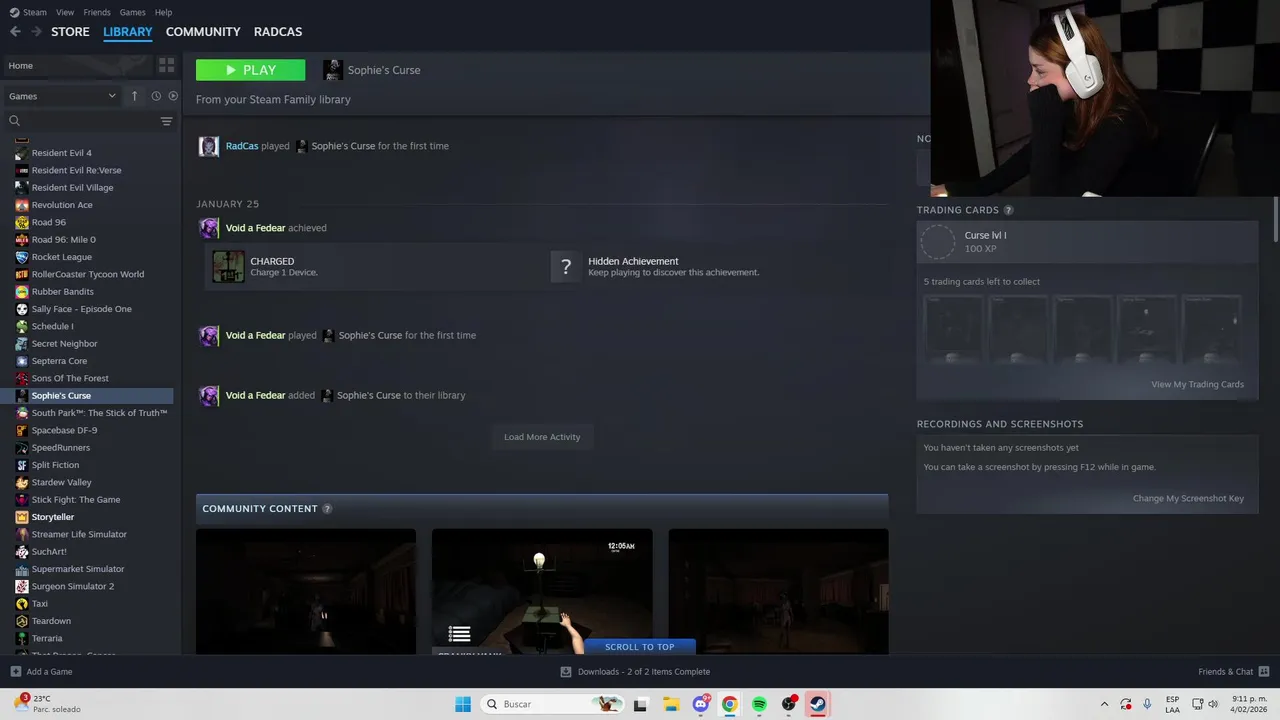Click the CHARGED achievement icon
The width and height of the screenshot is (1280, 720).
coord(228,266)
